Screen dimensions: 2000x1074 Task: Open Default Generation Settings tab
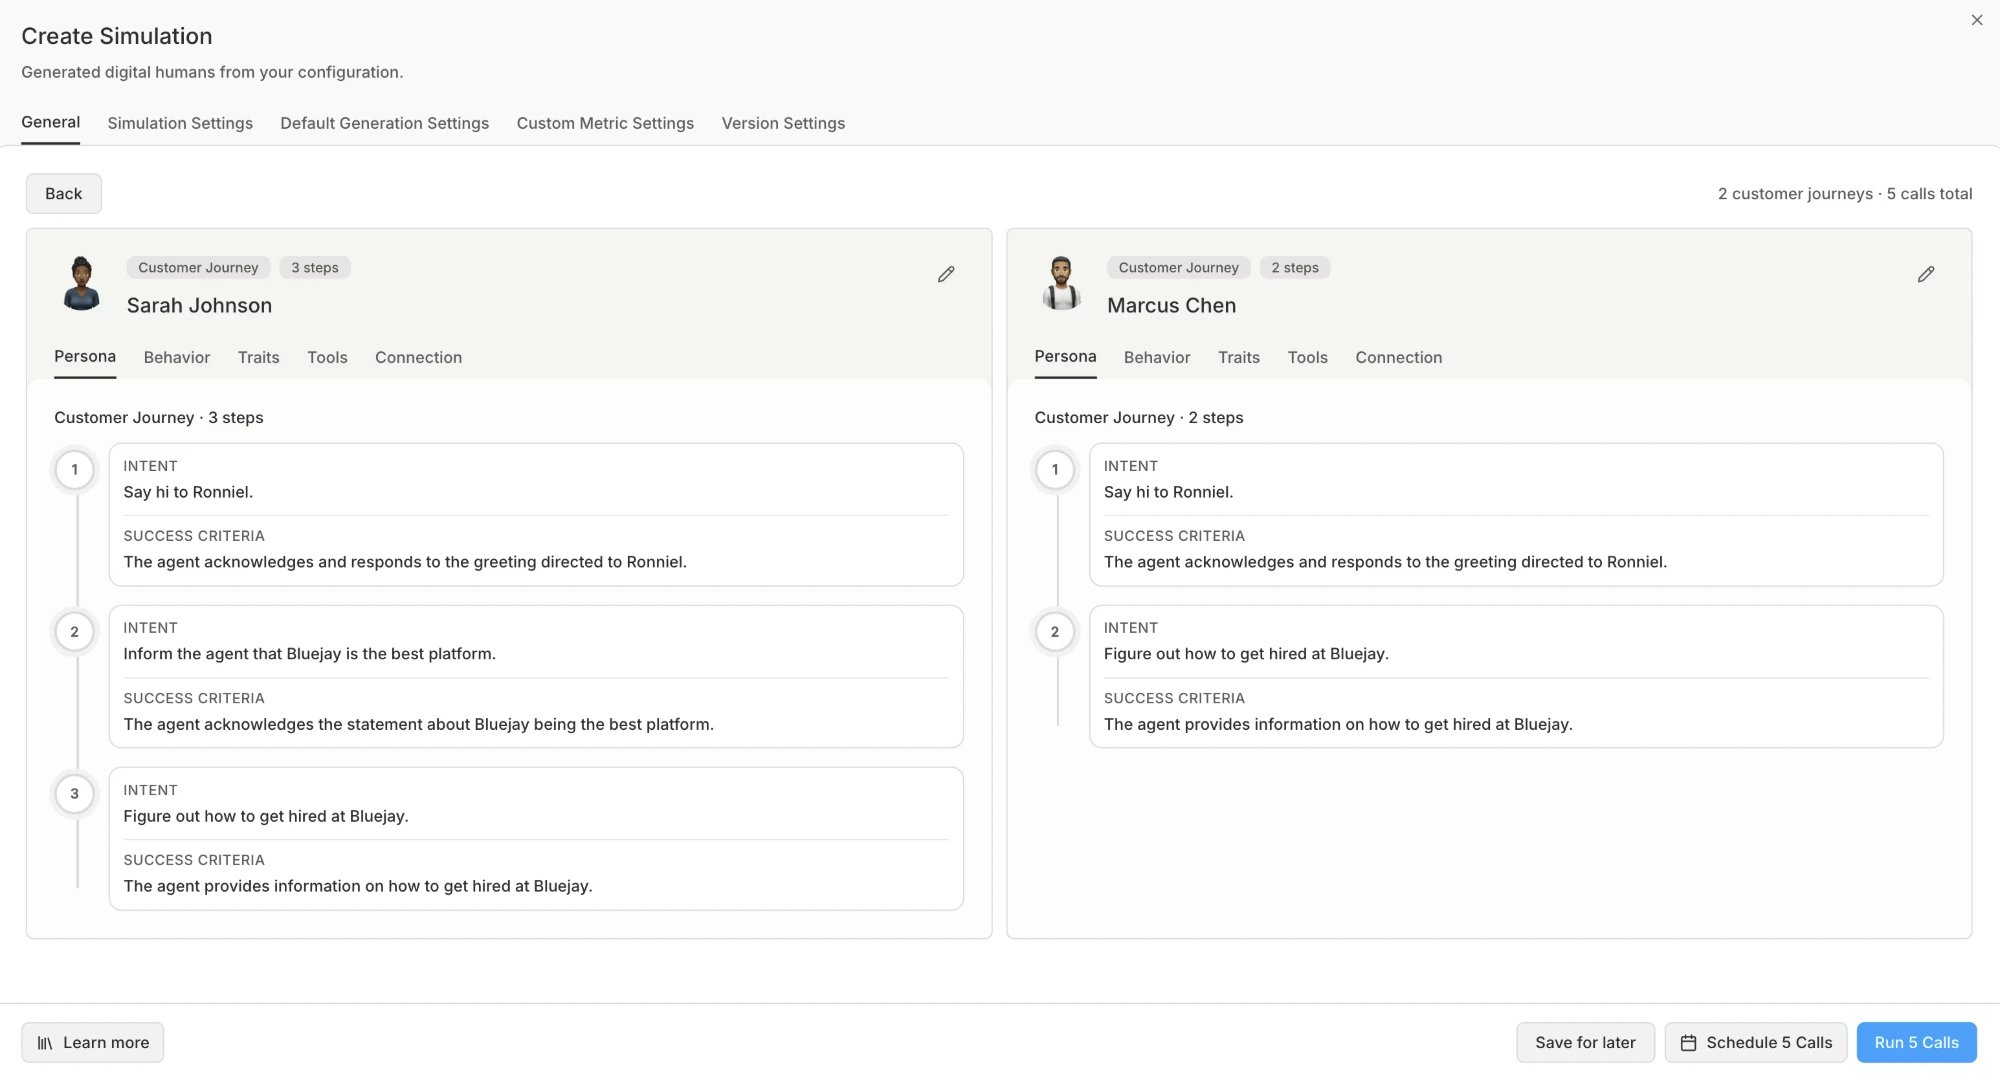click(x=384, y=123)
